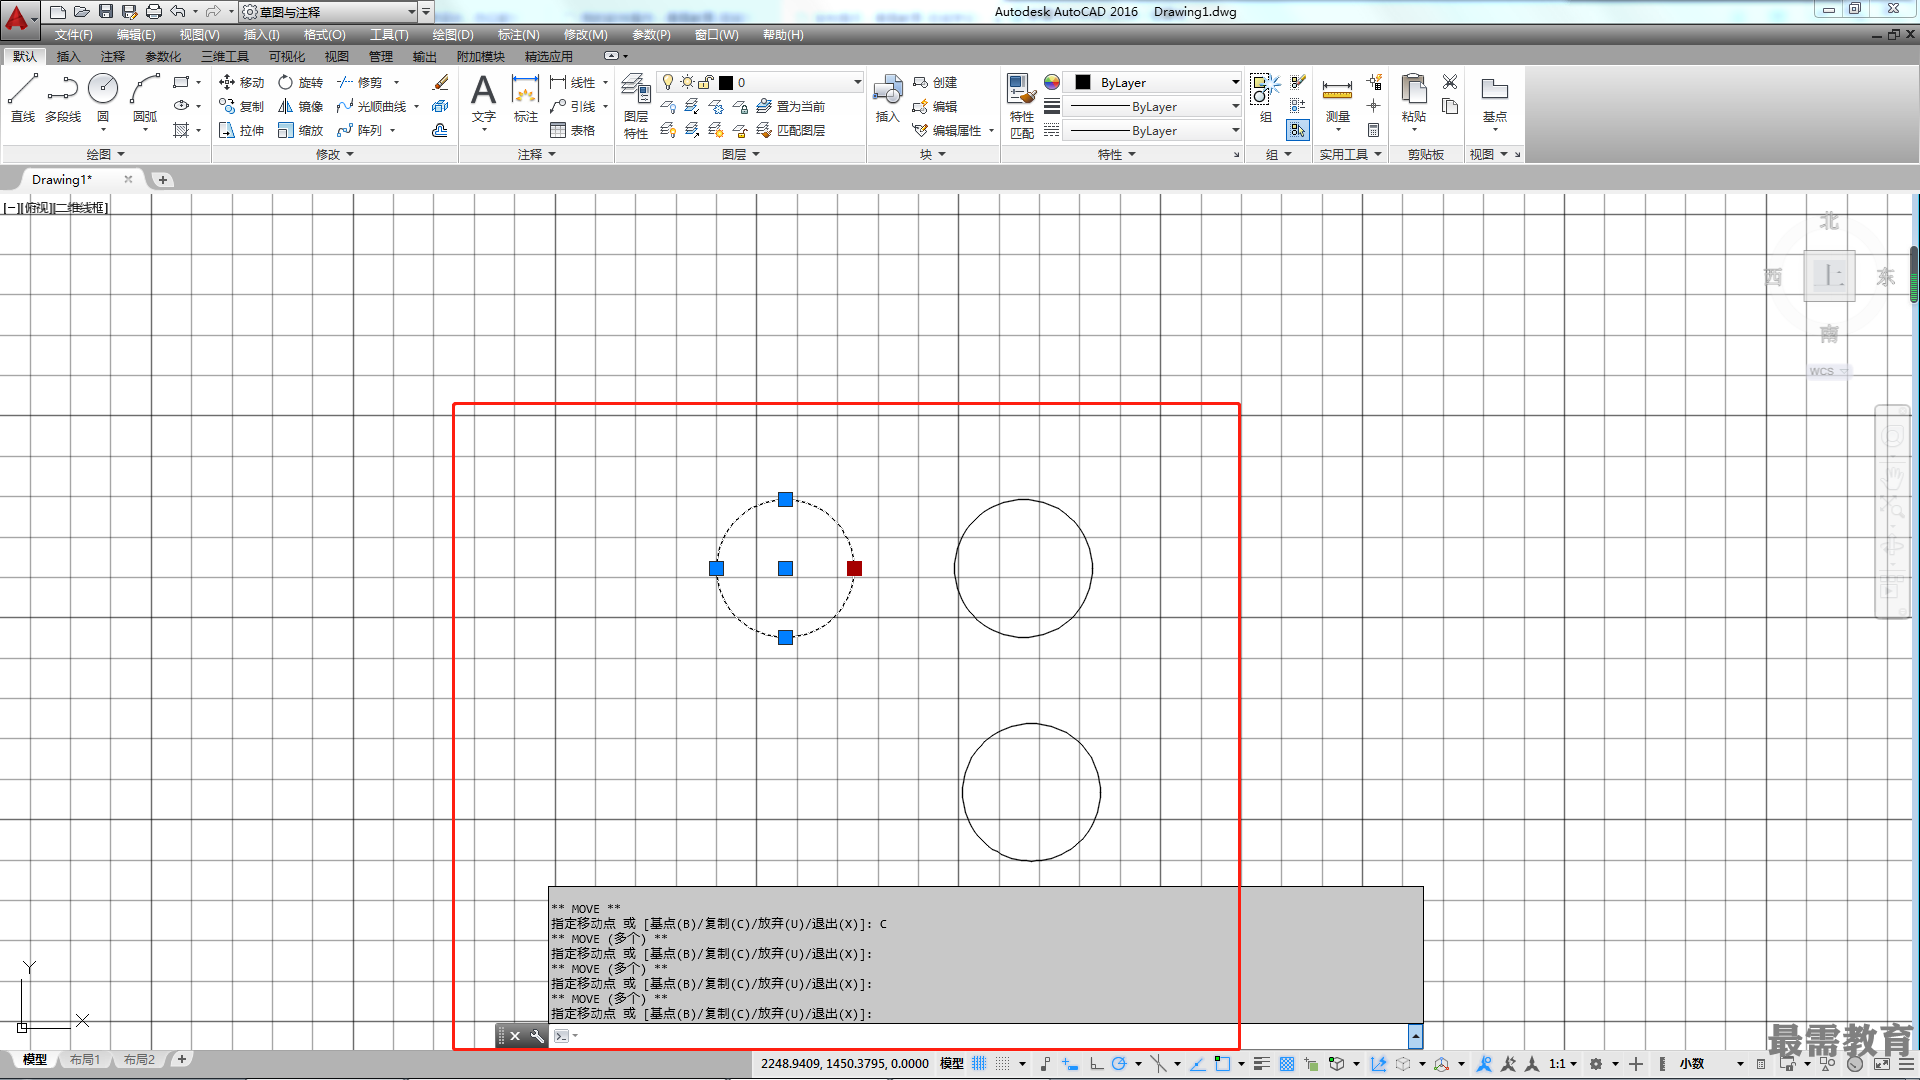
Task: Expand the Draw (绘图) panel
Action: 105,154
